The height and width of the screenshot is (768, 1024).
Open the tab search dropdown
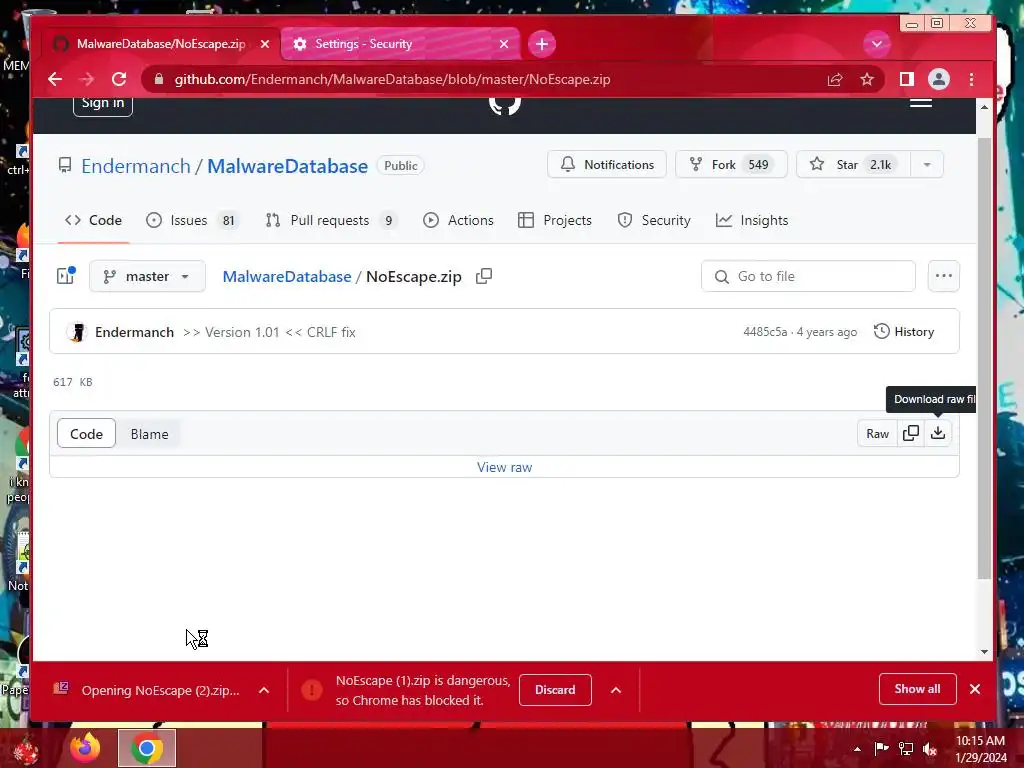coord(877,44)
